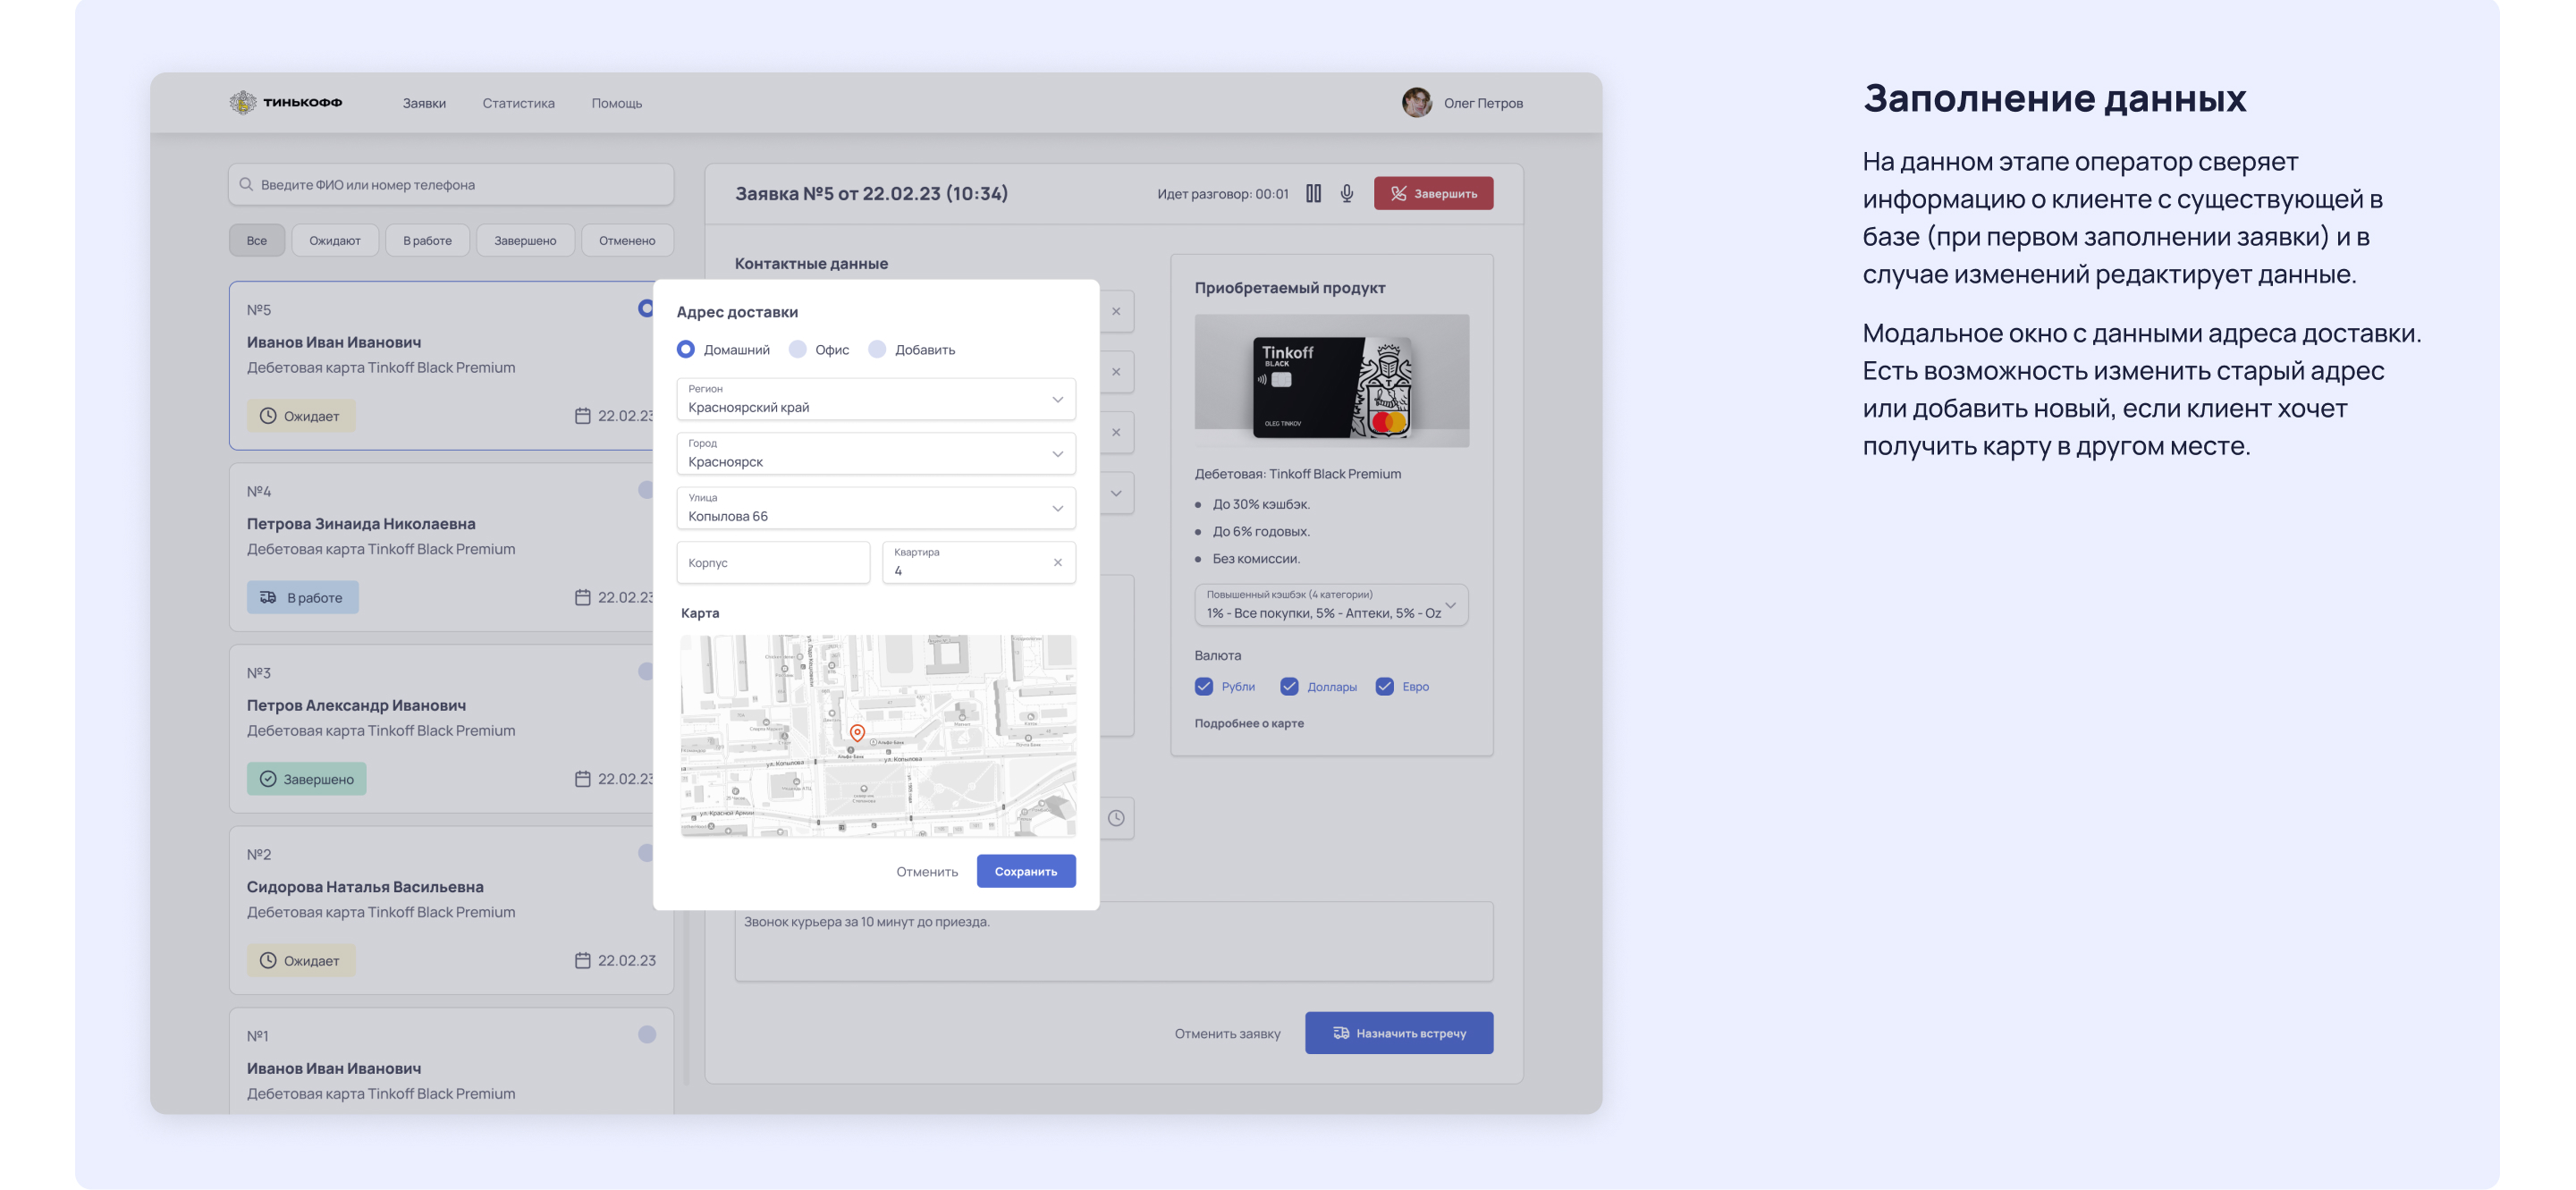The image size is (2576, 1190).
Task: Expand the Регион dropdown
Action: 1057,399
